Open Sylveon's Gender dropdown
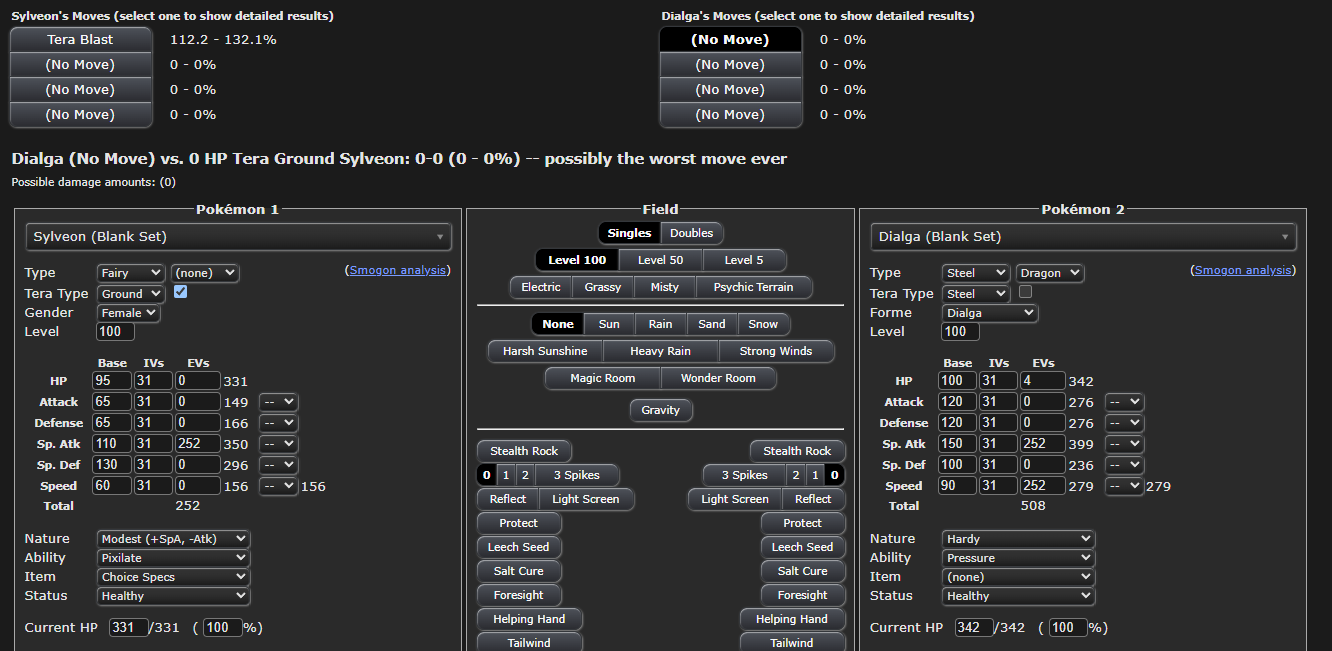This screenshot has width=1332, height=651. [128, 312]
